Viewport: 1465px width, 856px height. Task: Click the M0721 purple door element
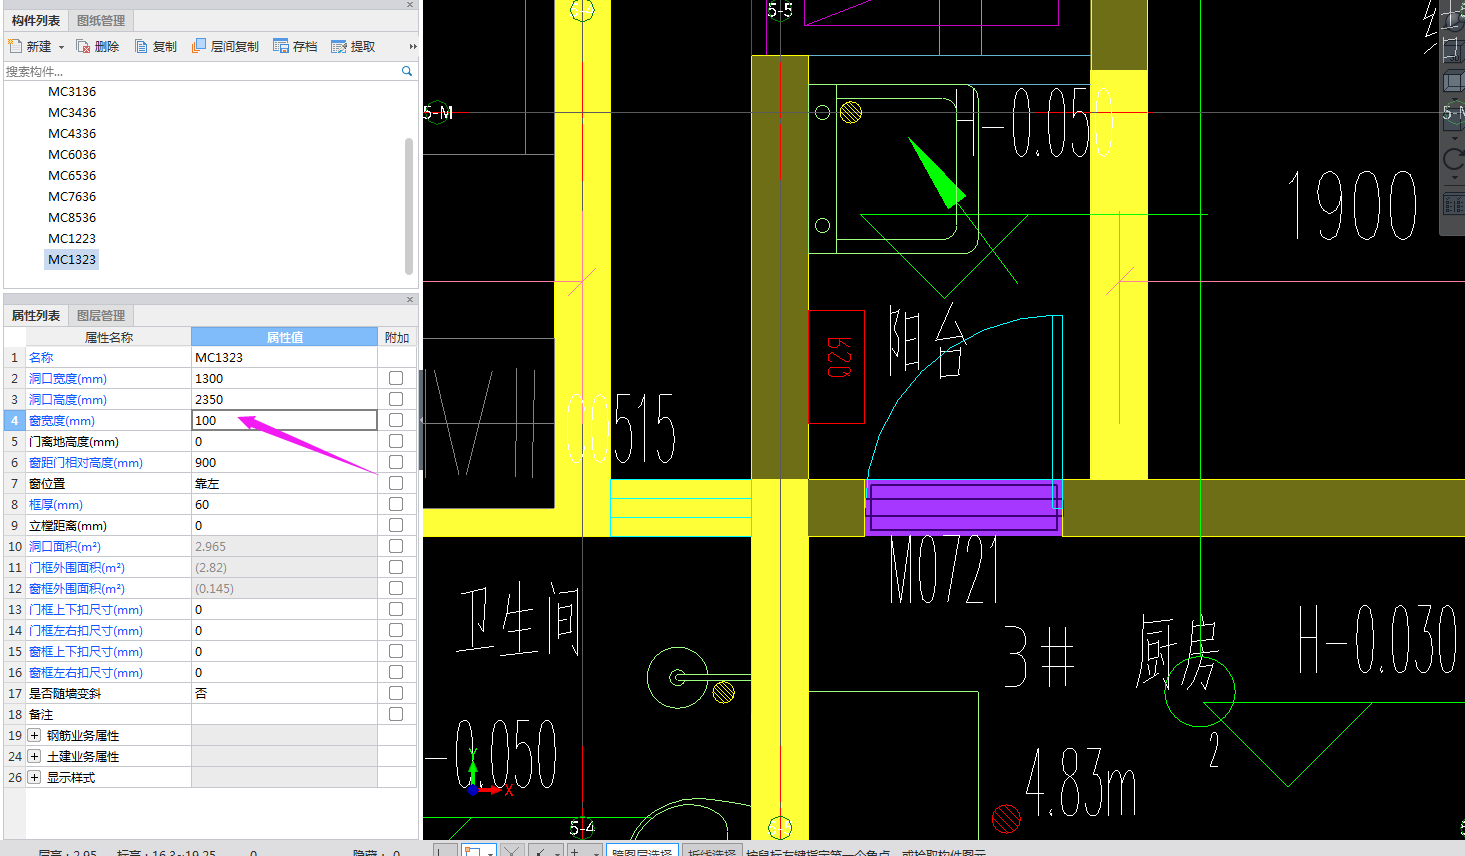tap(963, 507)
